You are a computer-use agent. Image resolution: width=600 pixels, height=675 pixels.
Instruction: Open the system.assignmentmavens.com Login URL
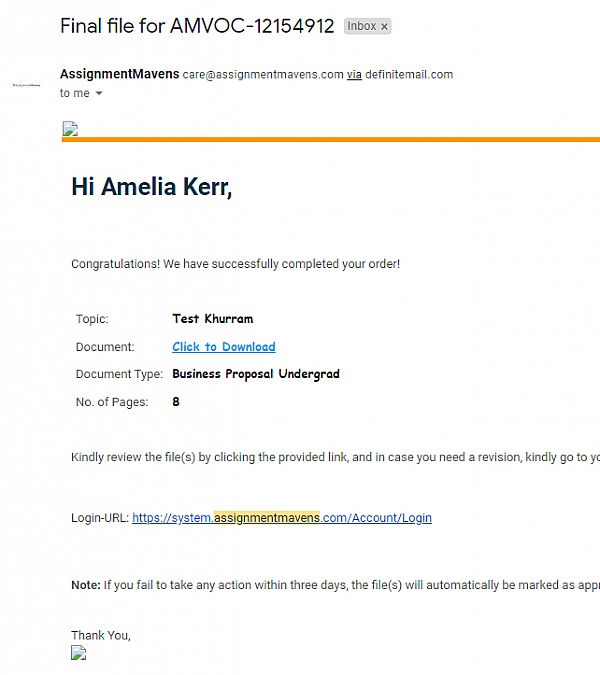282,517
